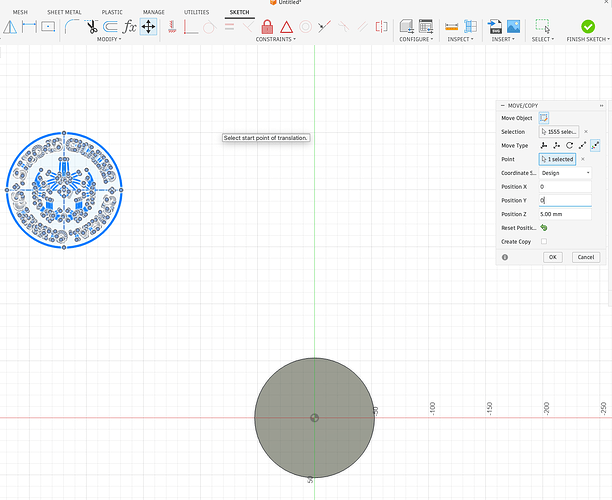
Task: Open the SELECT dropdown menu
Action: click(543, 39)
